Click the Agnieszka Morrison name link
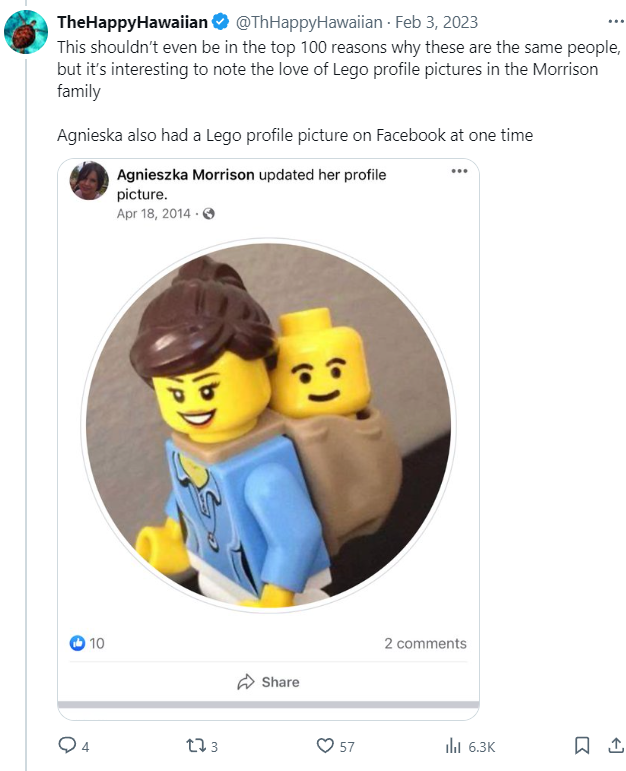Screen dimensions: 626x771 186,174
